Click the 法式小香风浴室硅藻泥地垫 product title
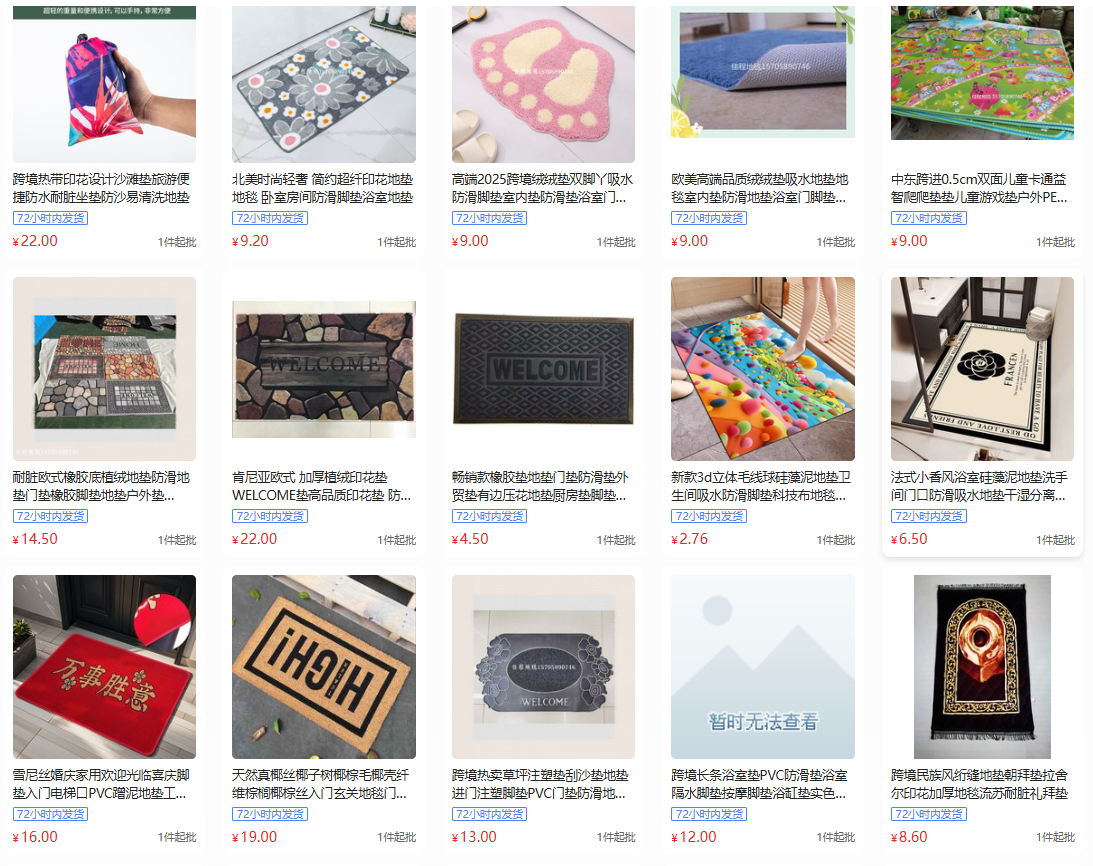This screenshot has width=1093, height=866. click(x=979, y=486)
